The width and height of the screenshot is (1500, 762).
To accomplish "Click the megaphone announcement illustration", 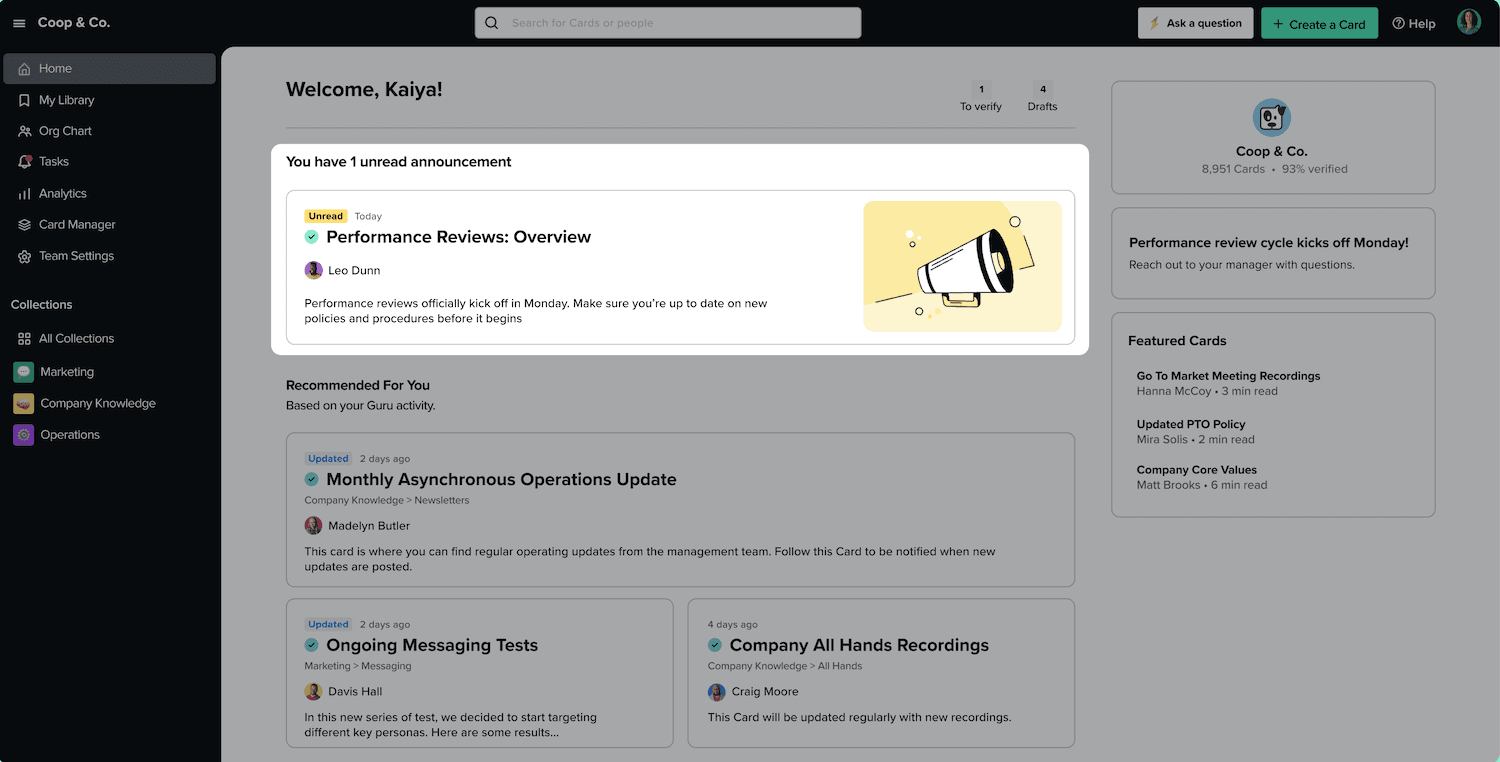I will tap(962, 266).
